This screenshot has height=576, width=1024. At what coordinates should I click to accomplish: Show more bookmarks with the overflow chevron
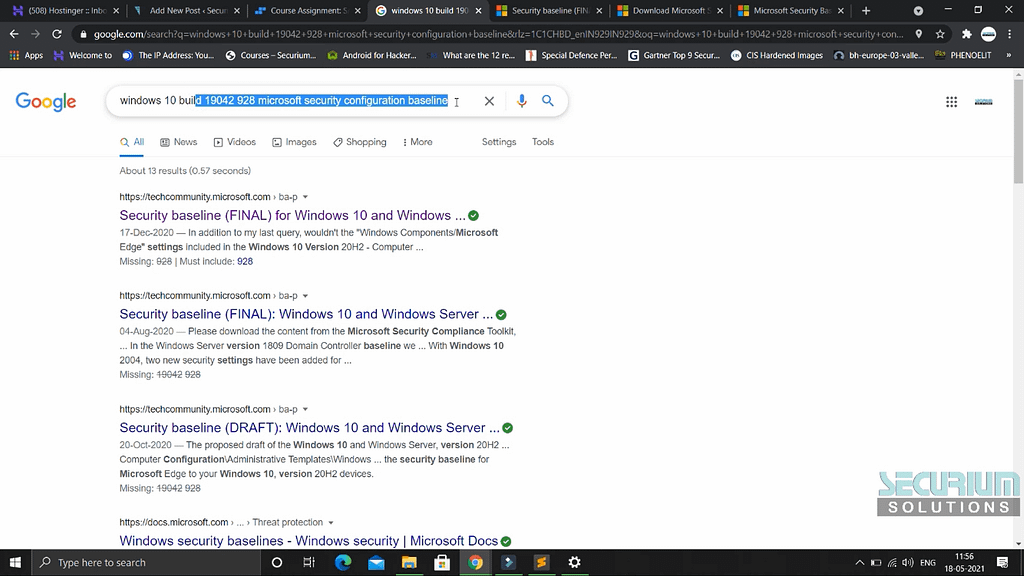coord(1008,56)
